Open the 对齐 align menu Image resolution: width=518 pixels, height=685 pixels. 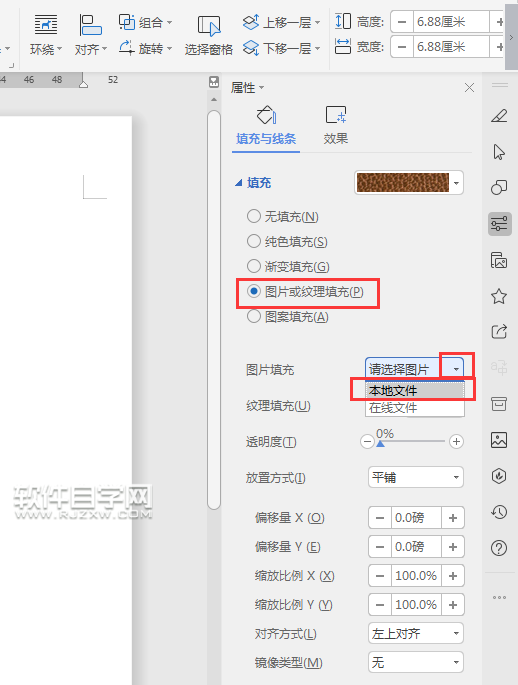pos(90,35)
